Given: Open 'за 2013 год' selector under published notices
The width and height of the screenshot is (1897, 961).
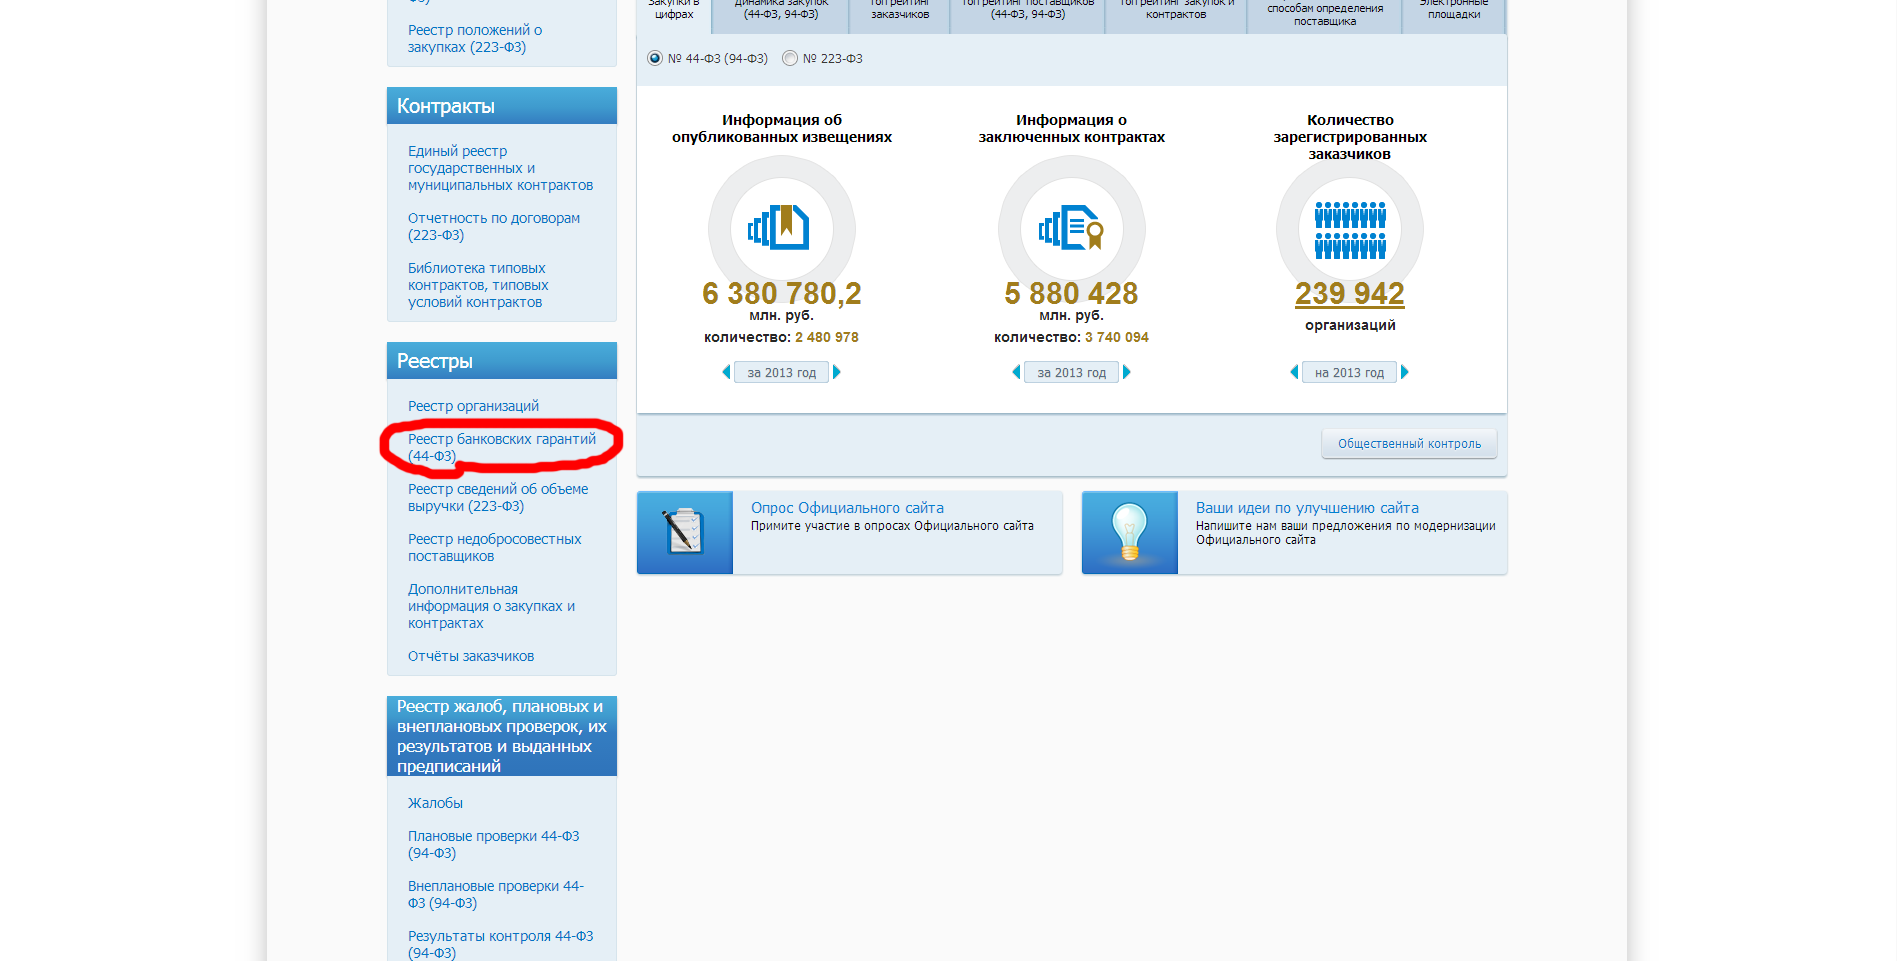Looking at the screenshot, I should click(781, 372).
